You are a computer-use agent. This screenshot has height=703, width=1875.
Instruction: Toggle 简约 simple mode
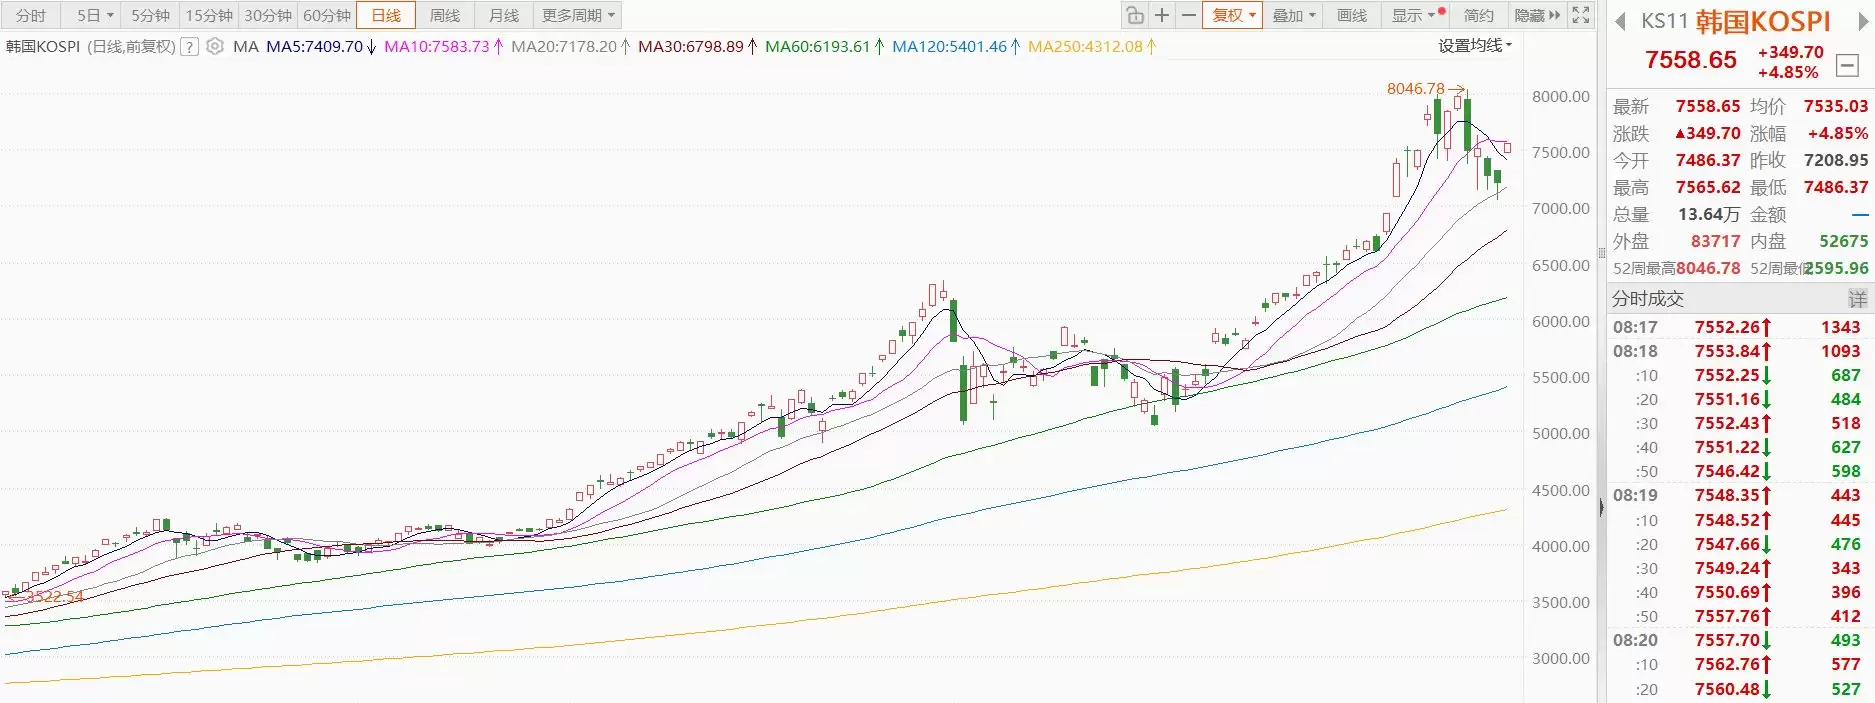(1479, 15)
